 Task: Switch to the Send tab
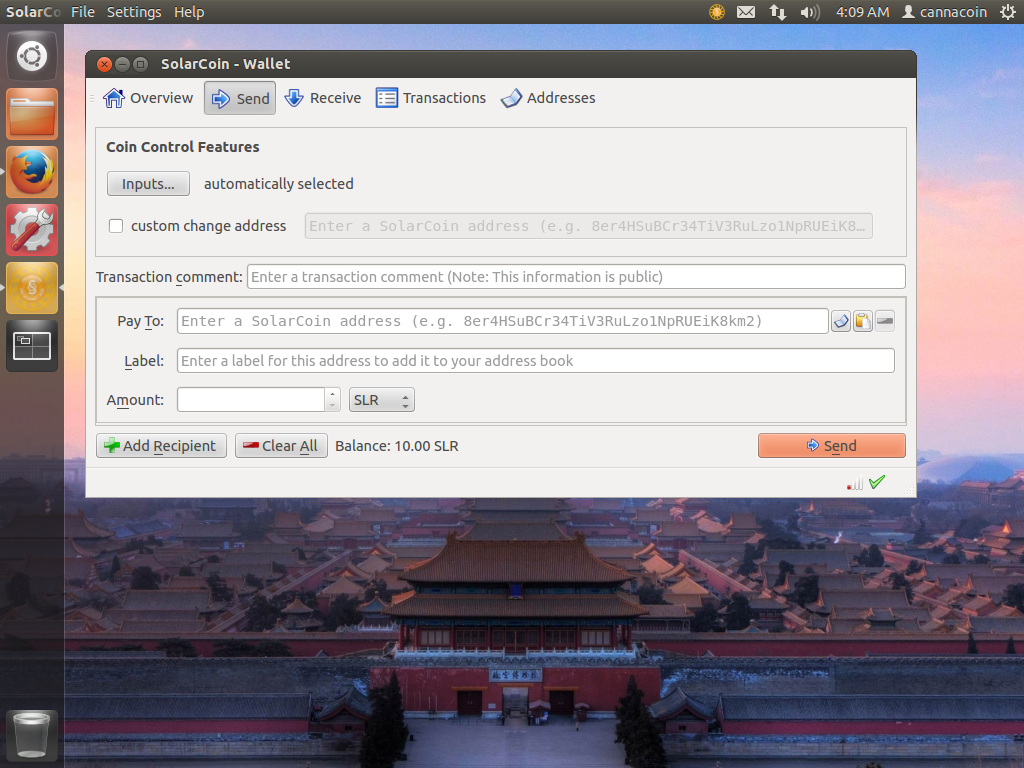point(240,98)
